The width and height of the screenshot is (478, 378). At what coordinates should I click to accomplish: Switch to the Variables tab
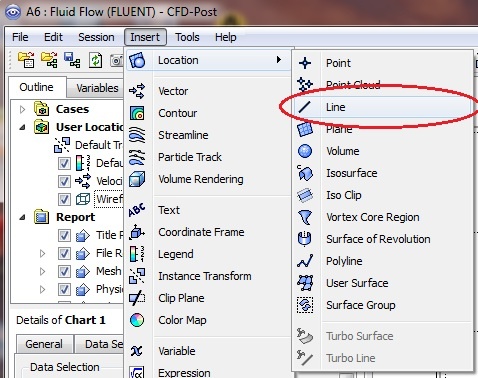pos(97,88)
